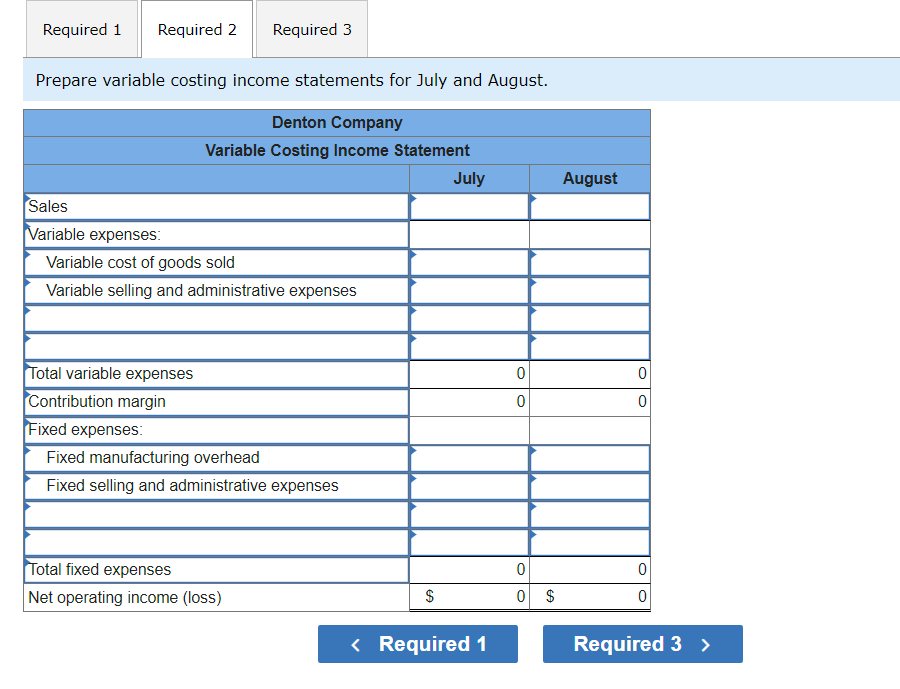
Task: Click Variable cost of goods sold August cell
Action: pos(589,262)
